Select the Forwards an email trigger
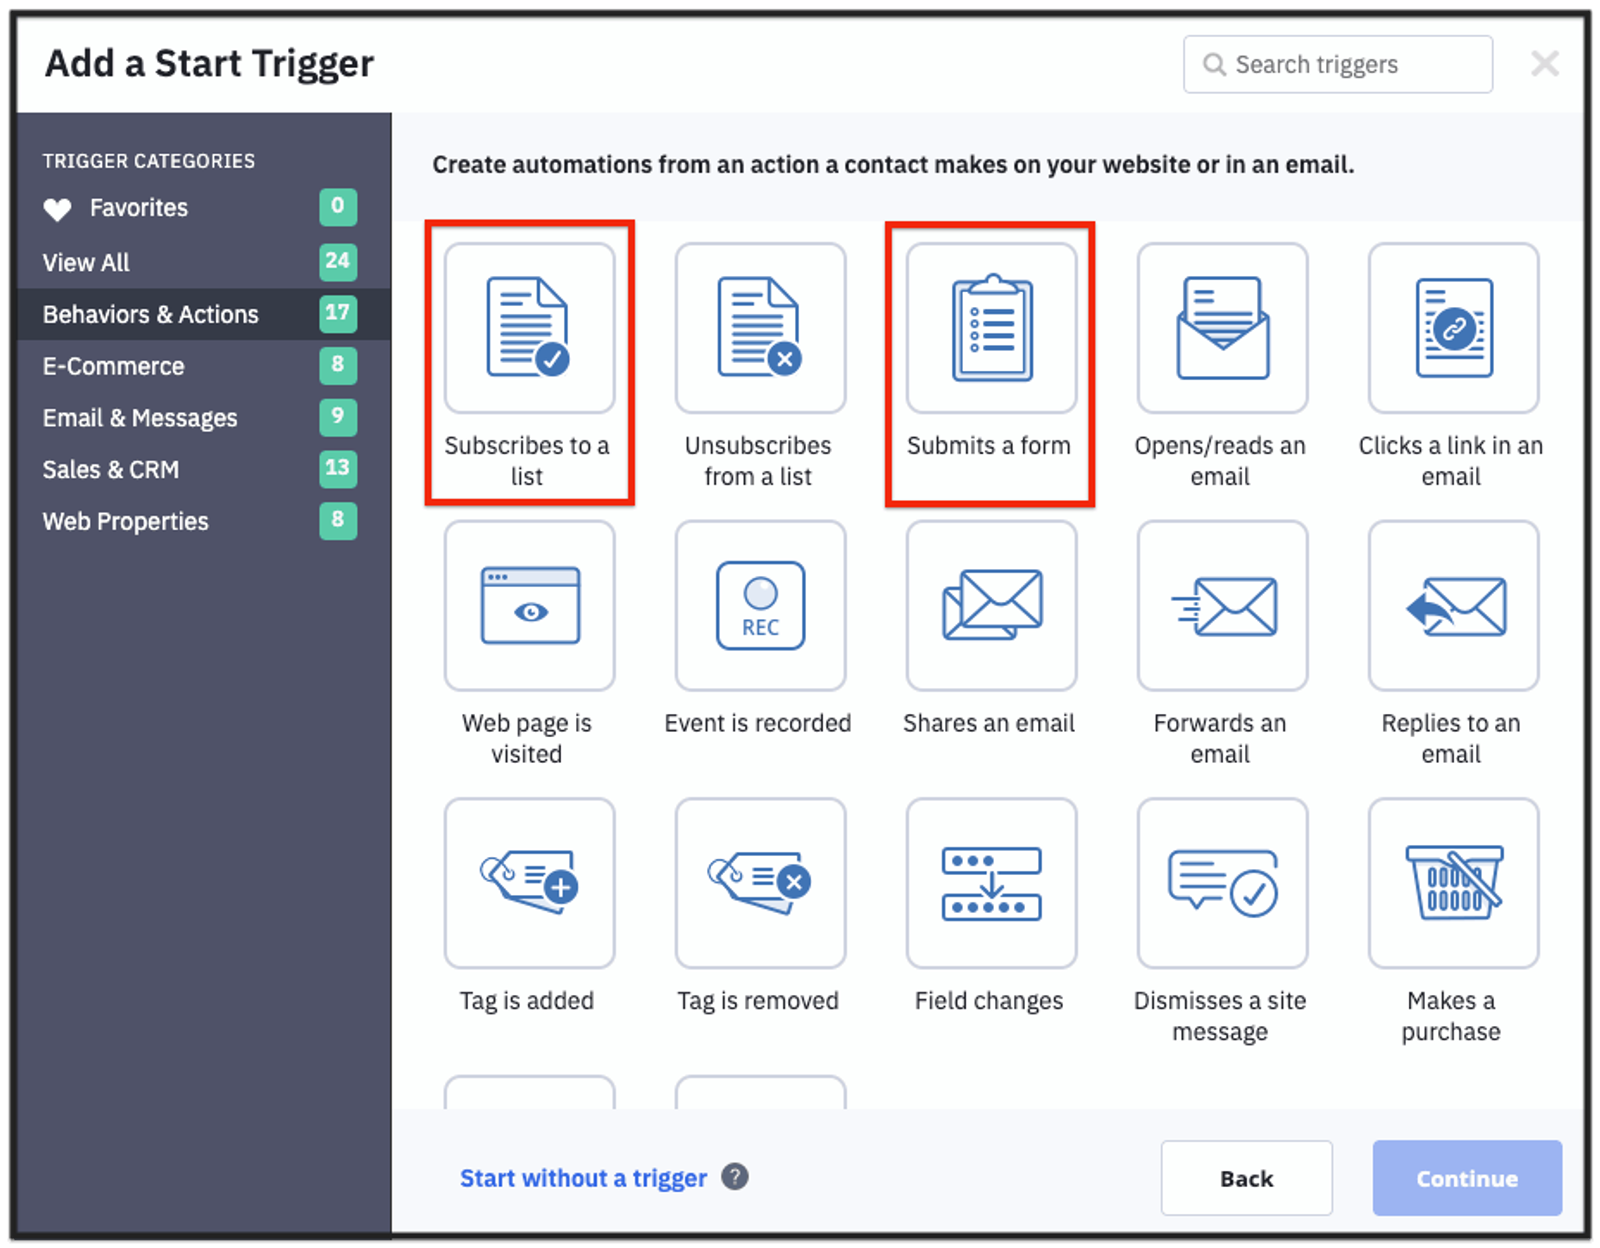This screenshot has height=1248, width=1600. (1221, 605)
